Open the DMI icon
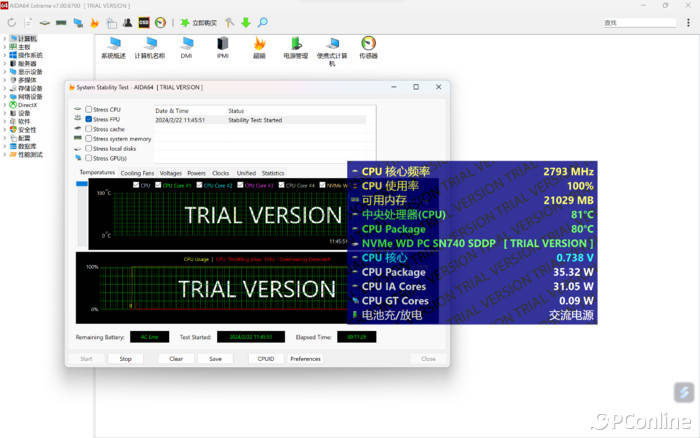This screenshot has height=438, width=700. [x=186, y=44]
